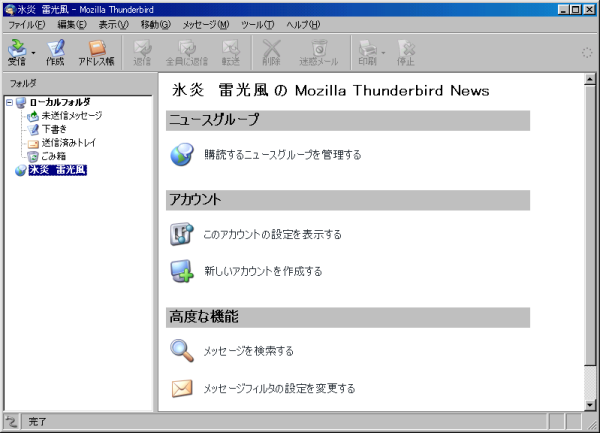This screenshot has width=600, height=433.
Task: Click the account settings icon
Action: point(182,234)
